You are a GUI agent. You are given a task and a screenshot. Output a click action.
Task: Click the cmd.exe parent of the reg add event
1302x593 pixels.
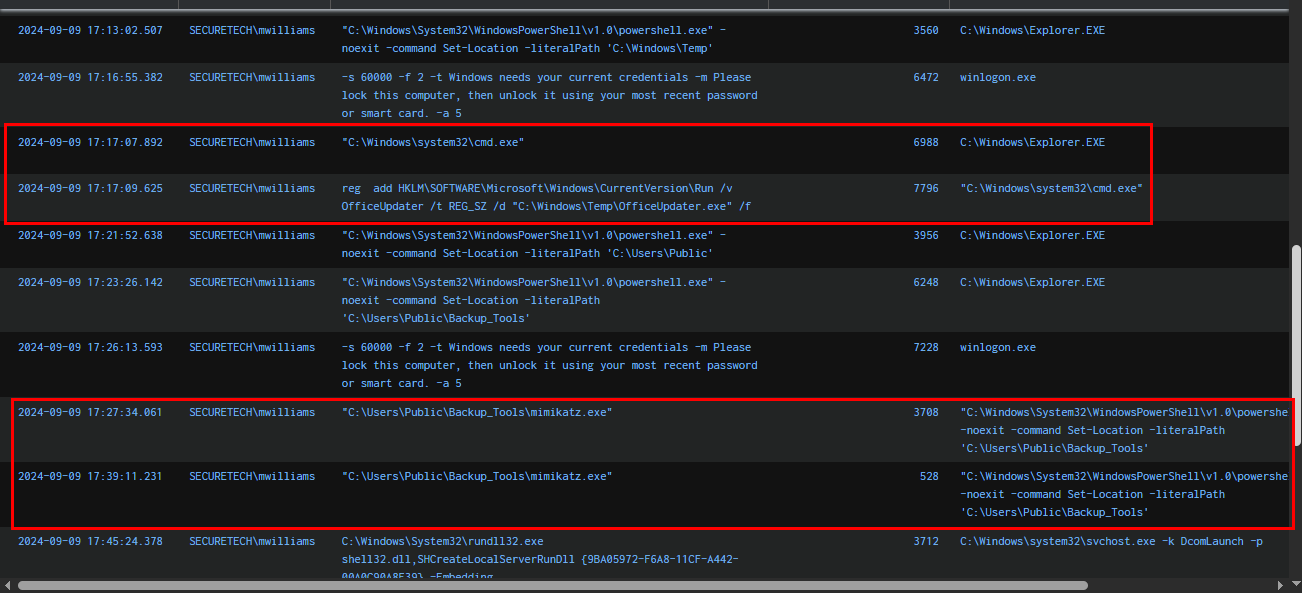[1051, 187]
